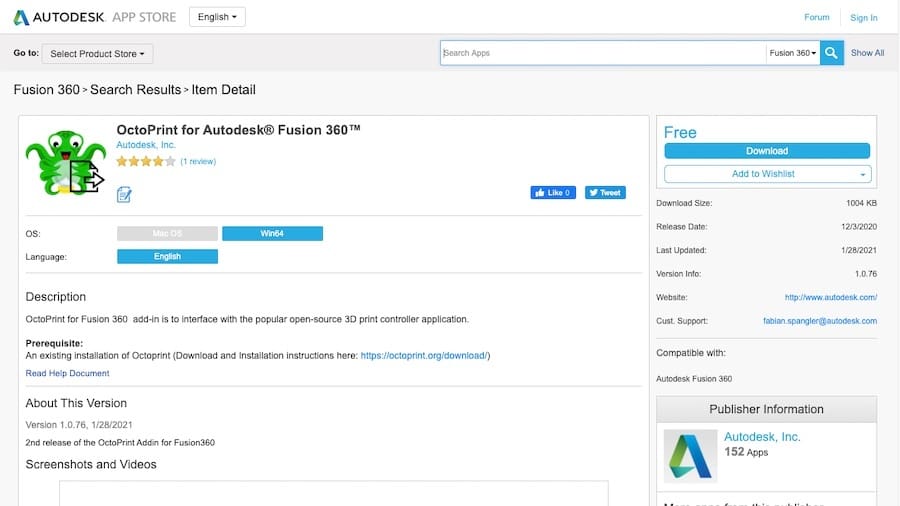Viewport: 900px width, 506px height.
Task: Select the Win64 OS option
Action: point(272,233)
